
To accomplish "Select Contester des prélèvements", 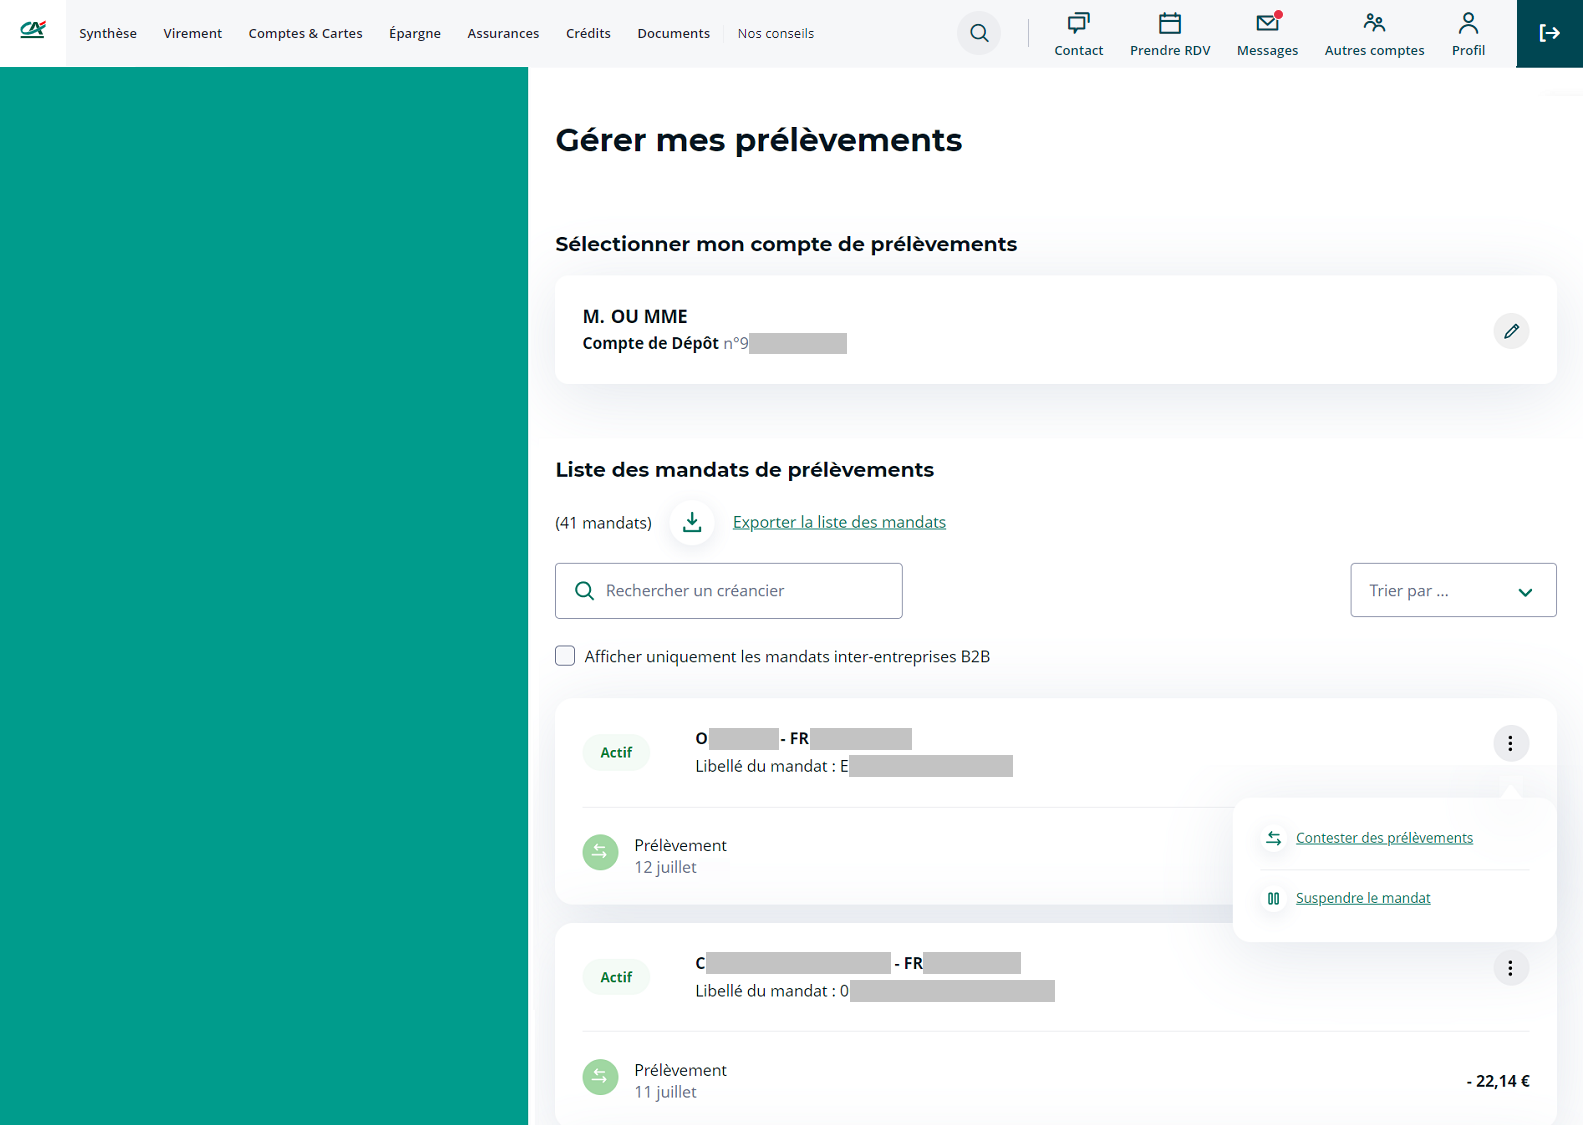I will pos(1383,838).
